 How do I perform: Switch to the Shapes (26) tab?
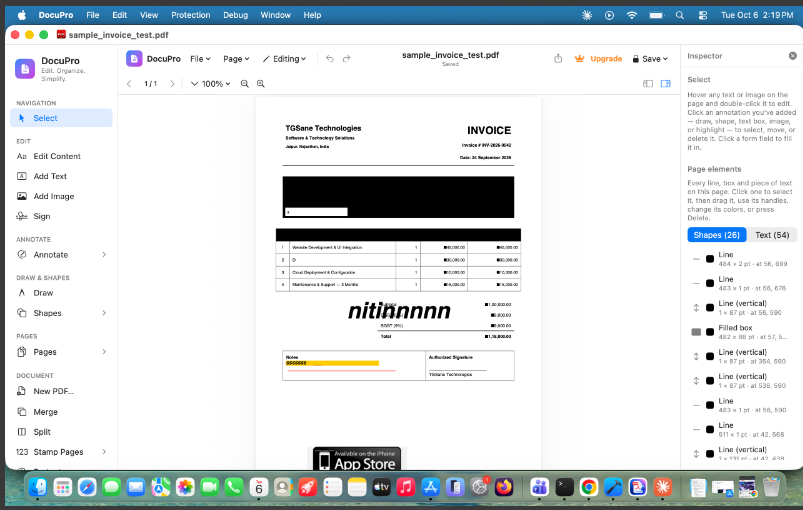pyautogui.click(x=716, y=235)
